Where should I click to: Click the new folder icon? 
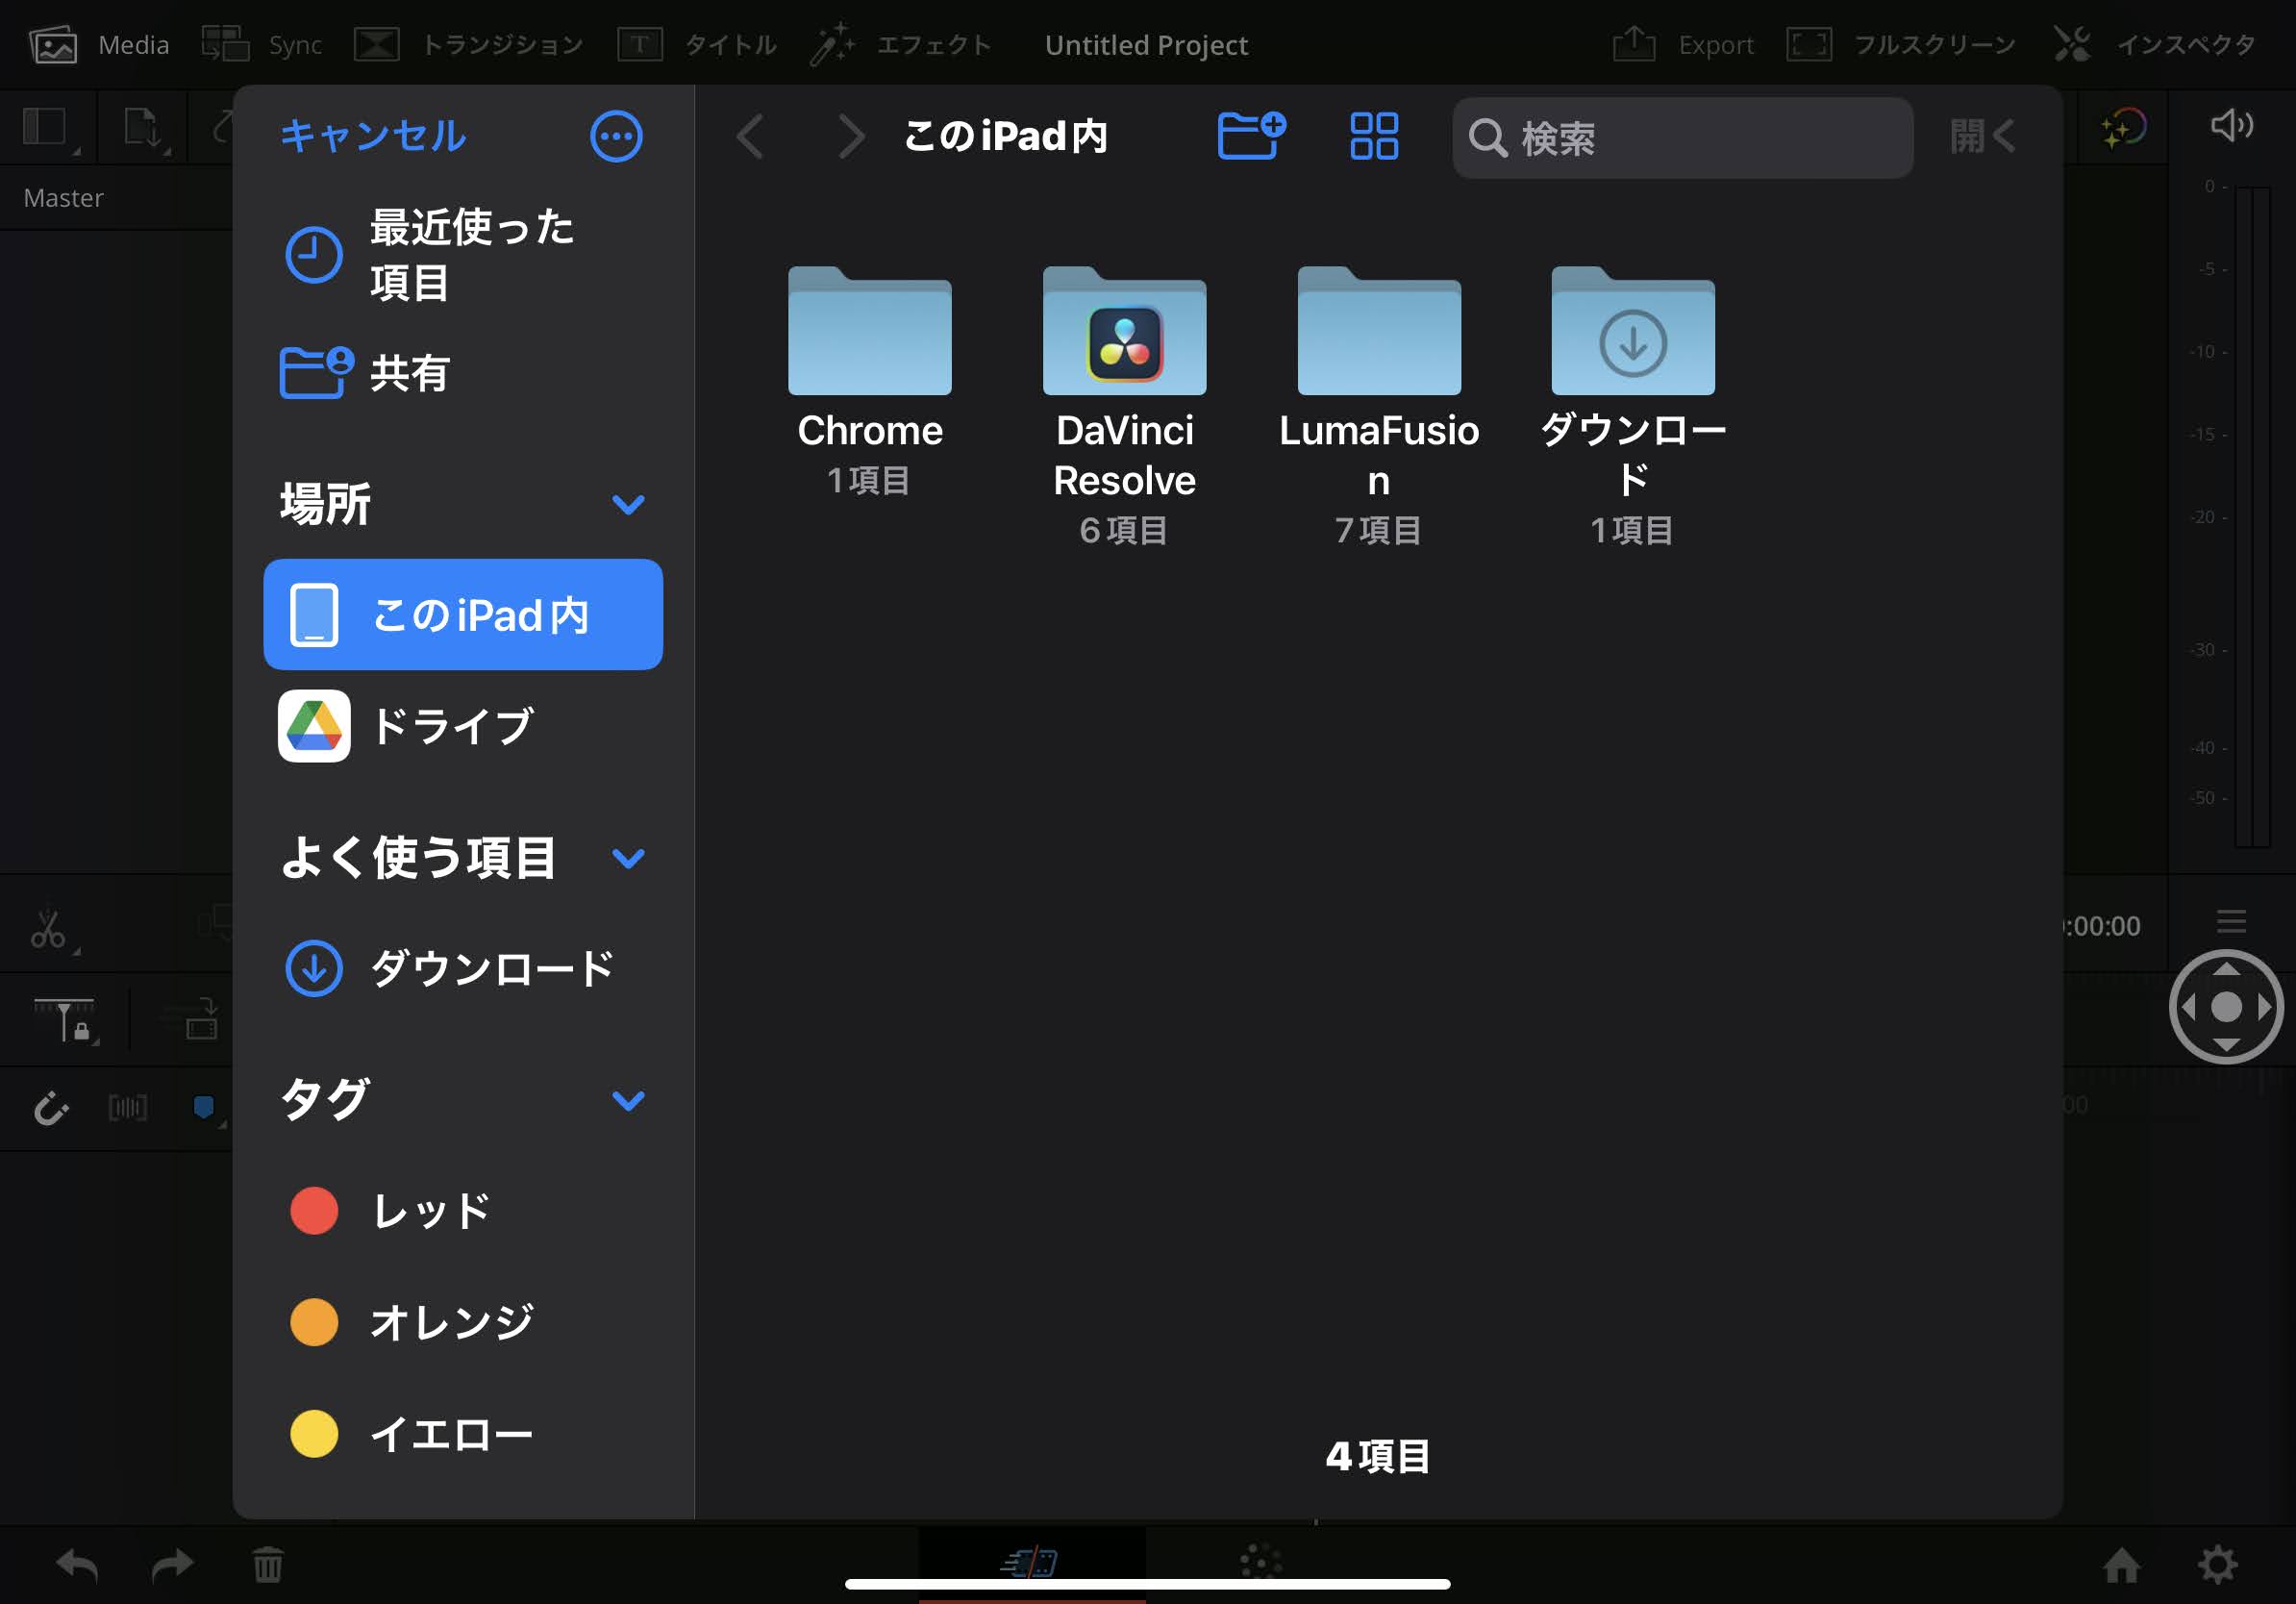click(1250, 135)
